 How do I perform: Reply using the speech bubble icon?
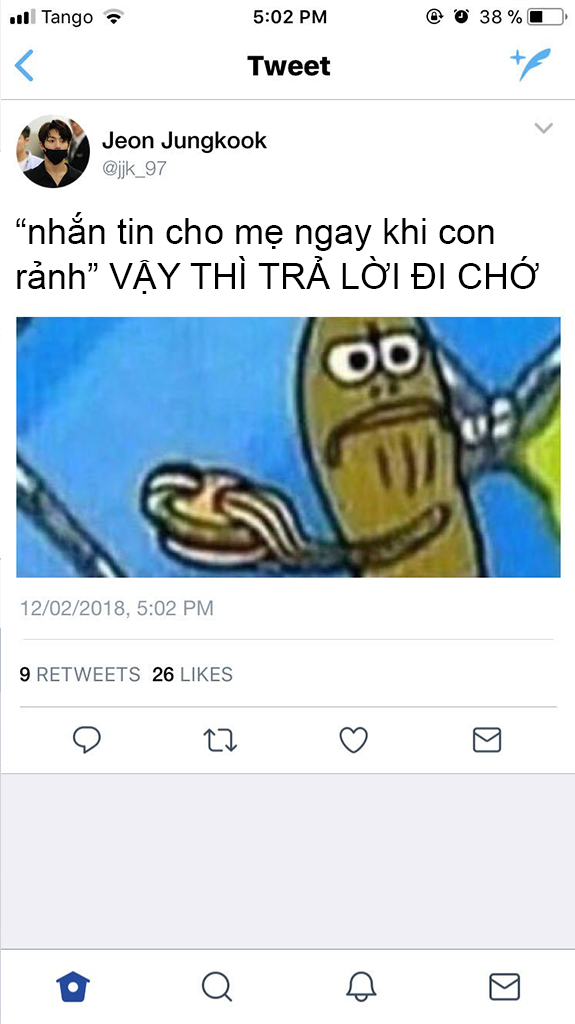pyautogui.click(x=87, y=740)
